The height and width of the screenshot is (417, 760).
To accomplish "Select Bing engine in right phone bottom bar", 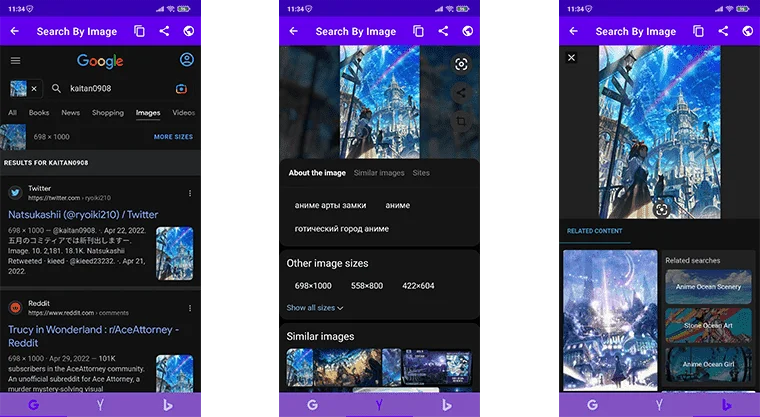I will [x=726, y=405].
